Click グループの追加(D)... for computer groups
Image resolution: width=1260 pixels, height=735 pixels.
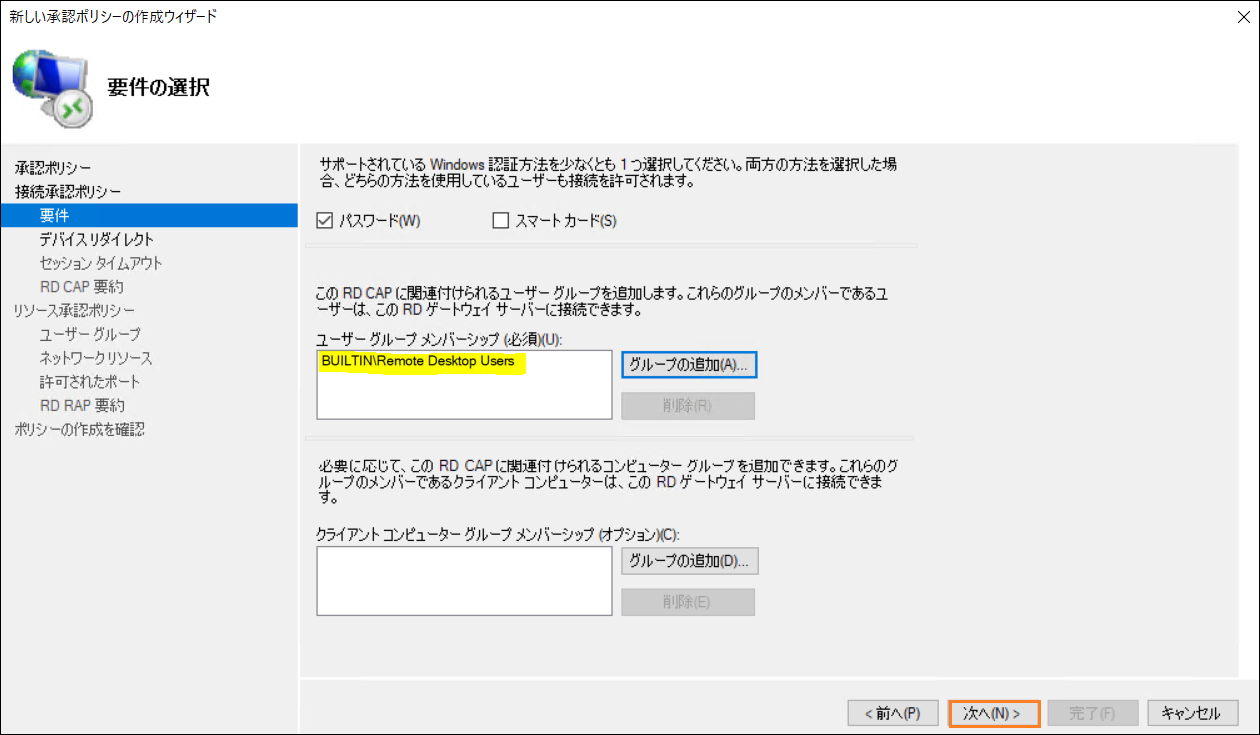(689, 561)
